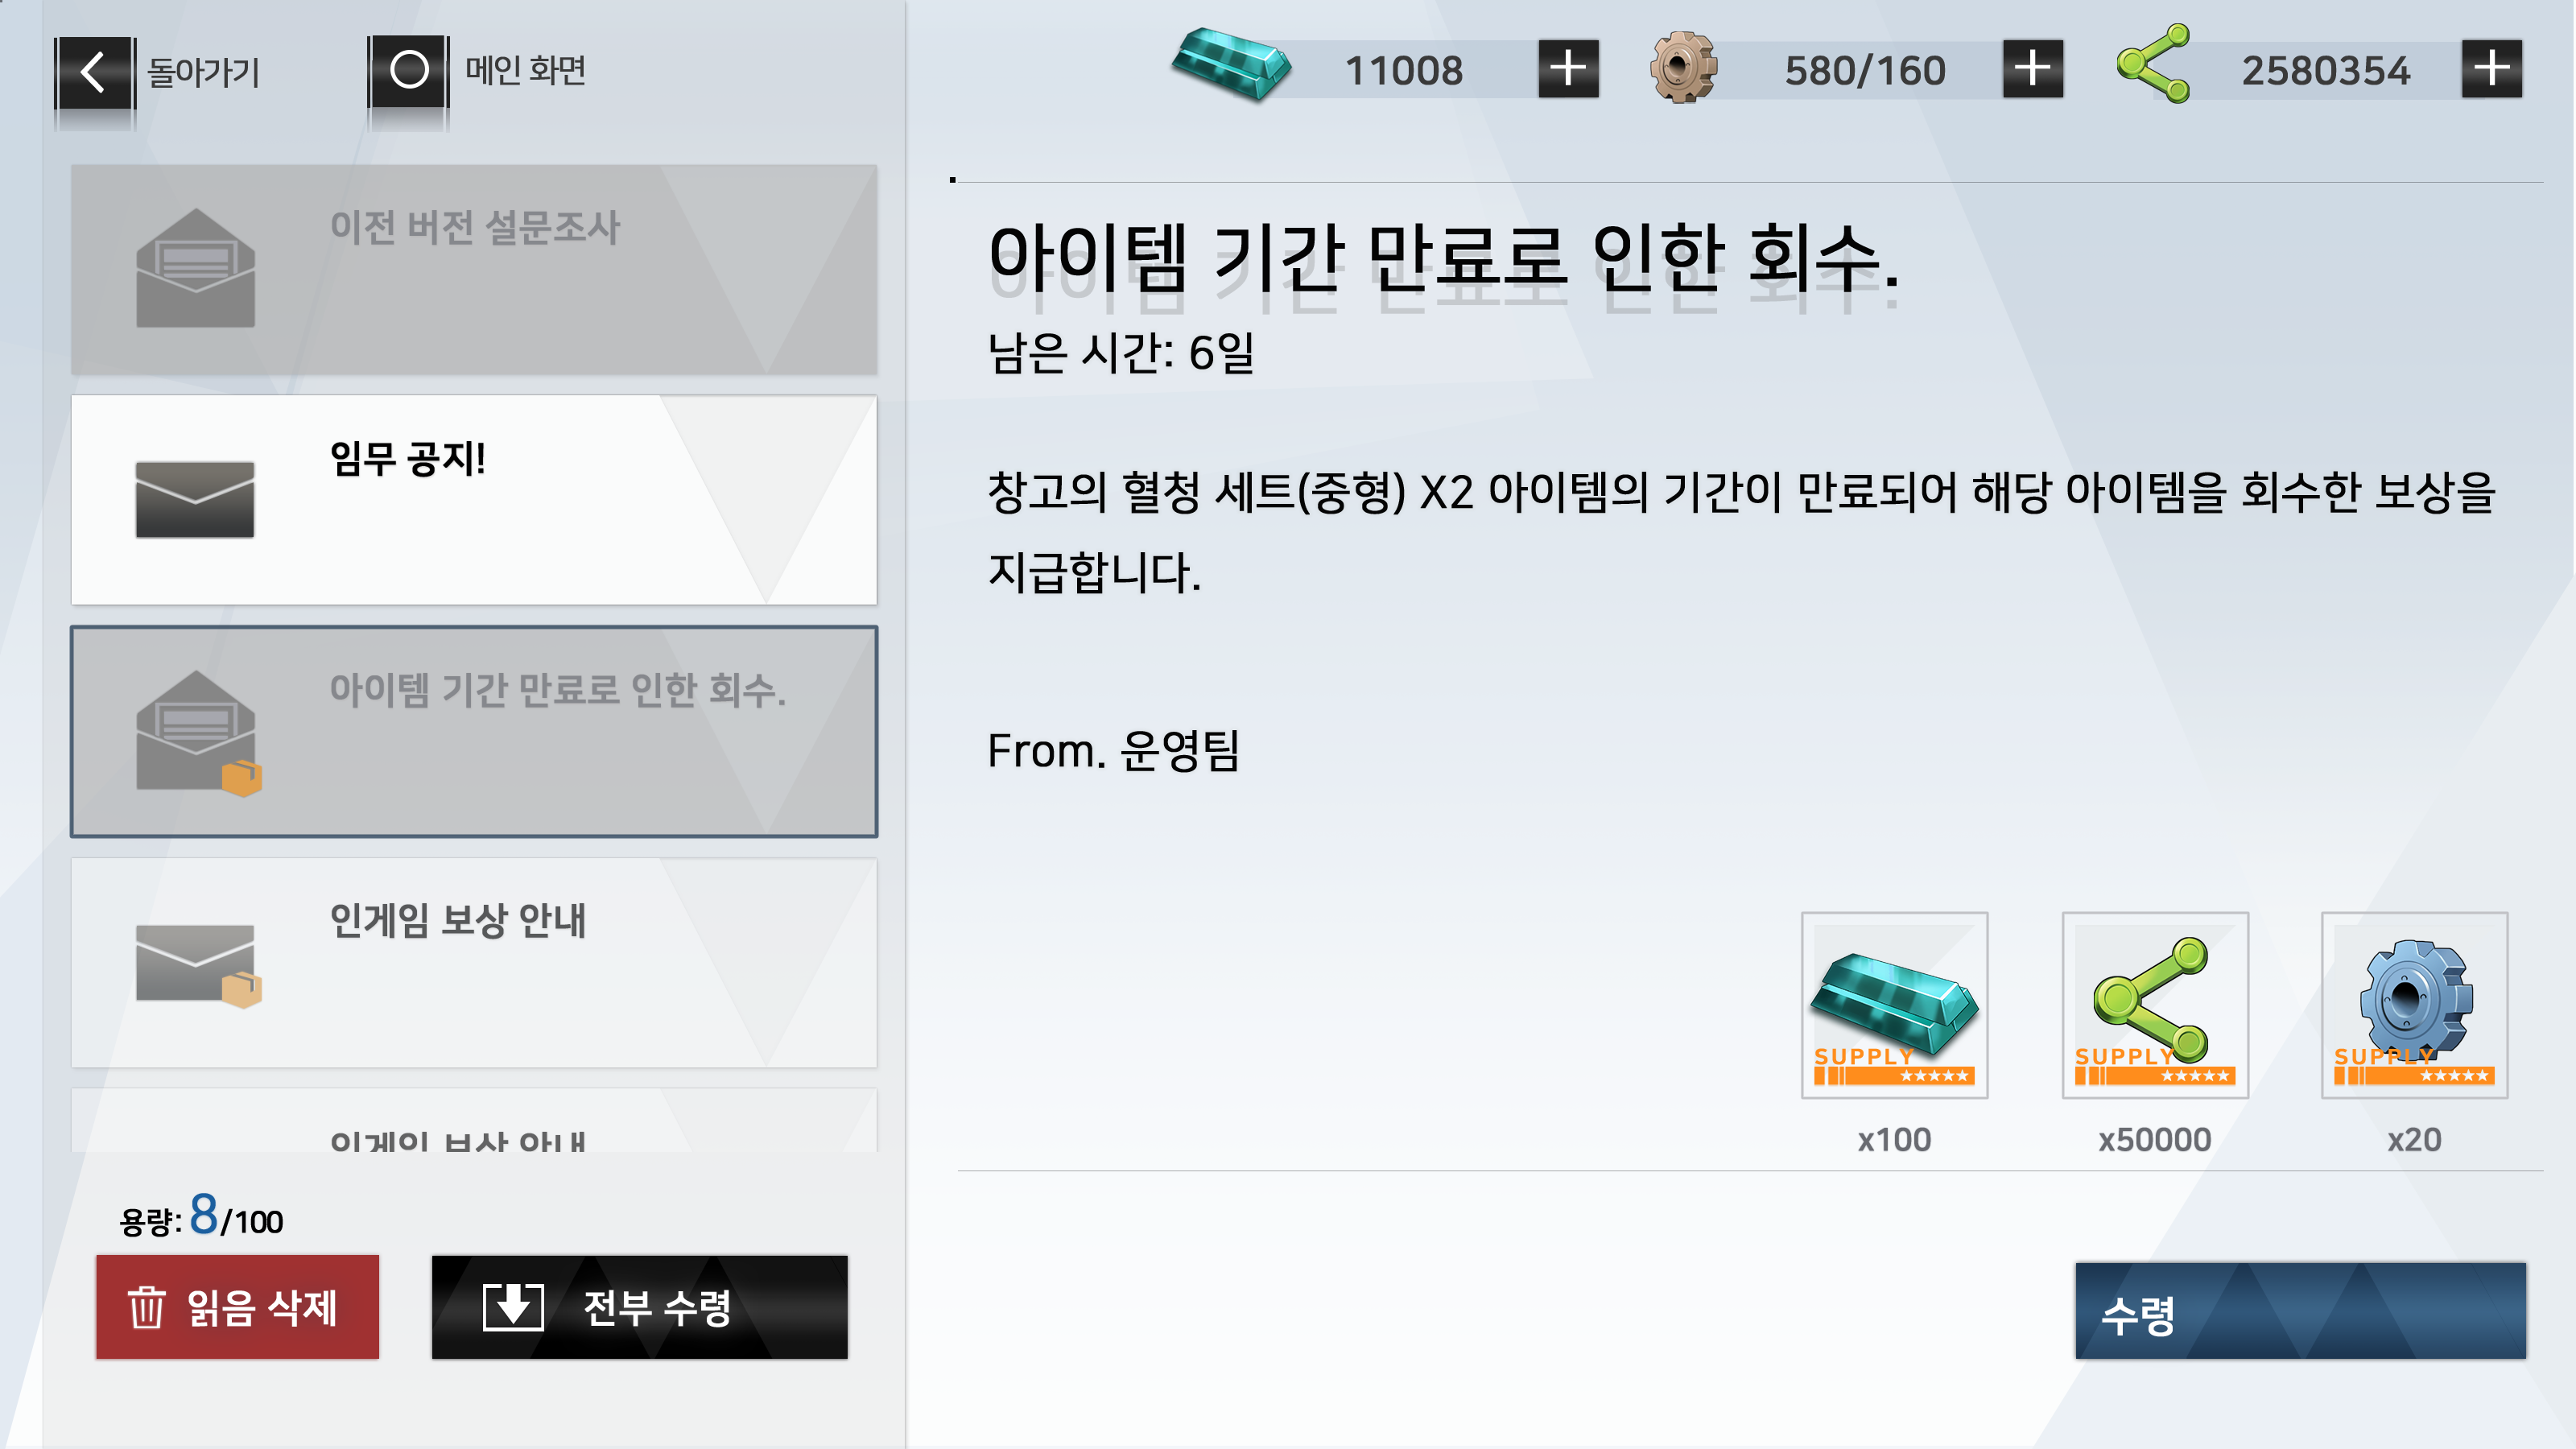The image size is (2576, 1449).
Task: View the green node x50000 supply reward
Action: [x=2155, y=1005]
